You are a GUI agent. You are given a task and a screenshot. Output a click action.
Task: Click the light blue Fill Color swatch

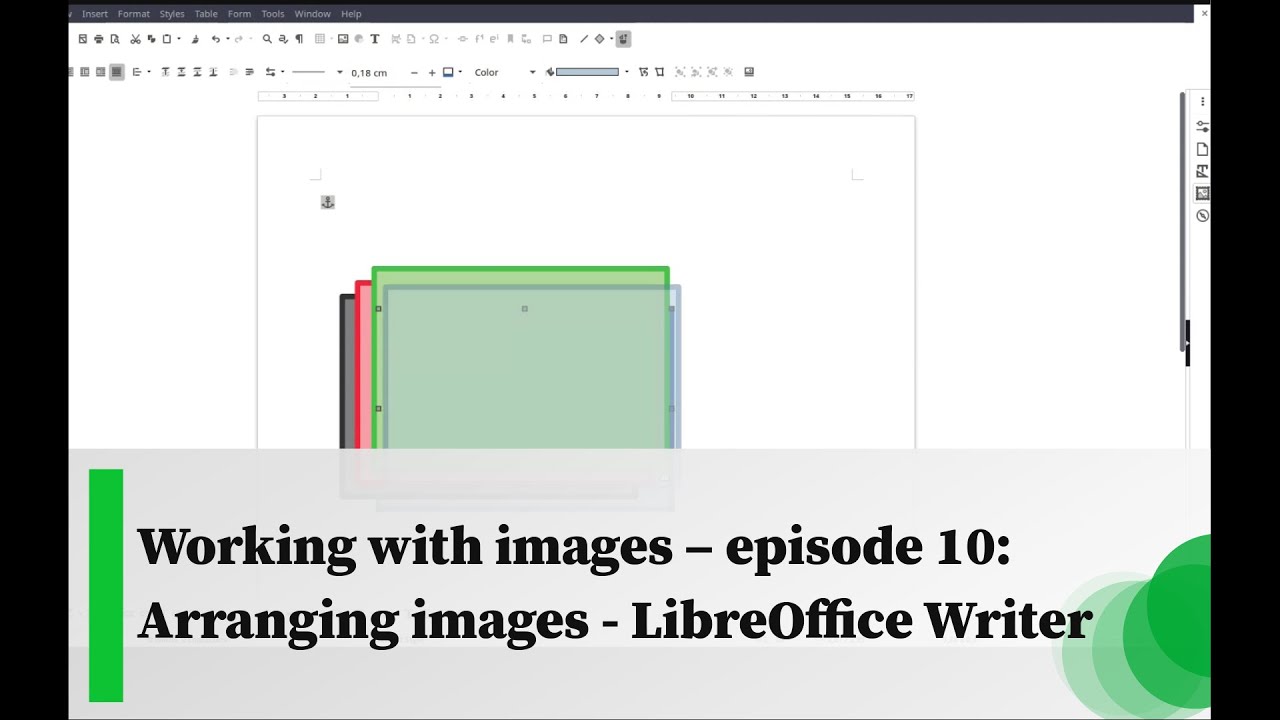(587, 72)
